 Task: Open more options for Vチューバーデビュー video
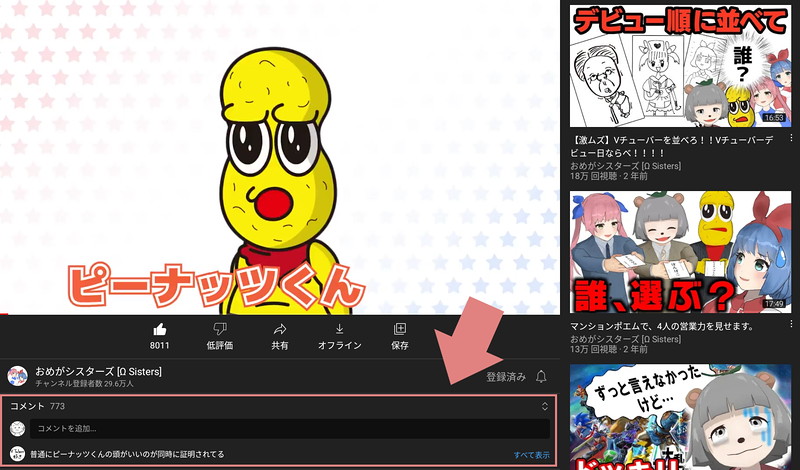(791, 138)
